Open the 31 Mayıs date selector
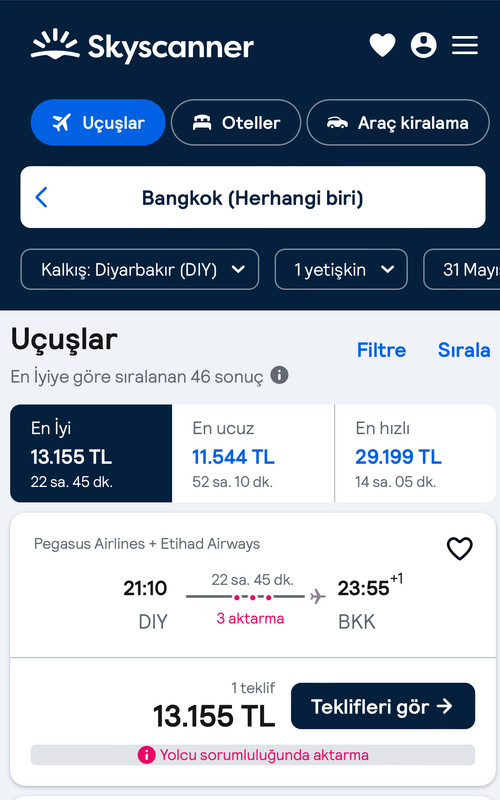 coord(462,269)
